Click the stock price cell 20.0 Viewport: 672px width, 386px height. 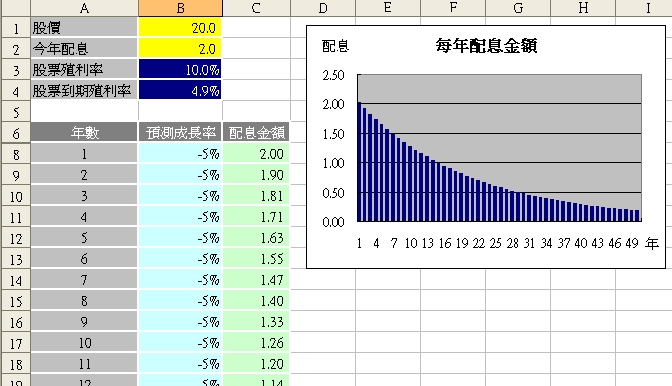pos(180,28)
